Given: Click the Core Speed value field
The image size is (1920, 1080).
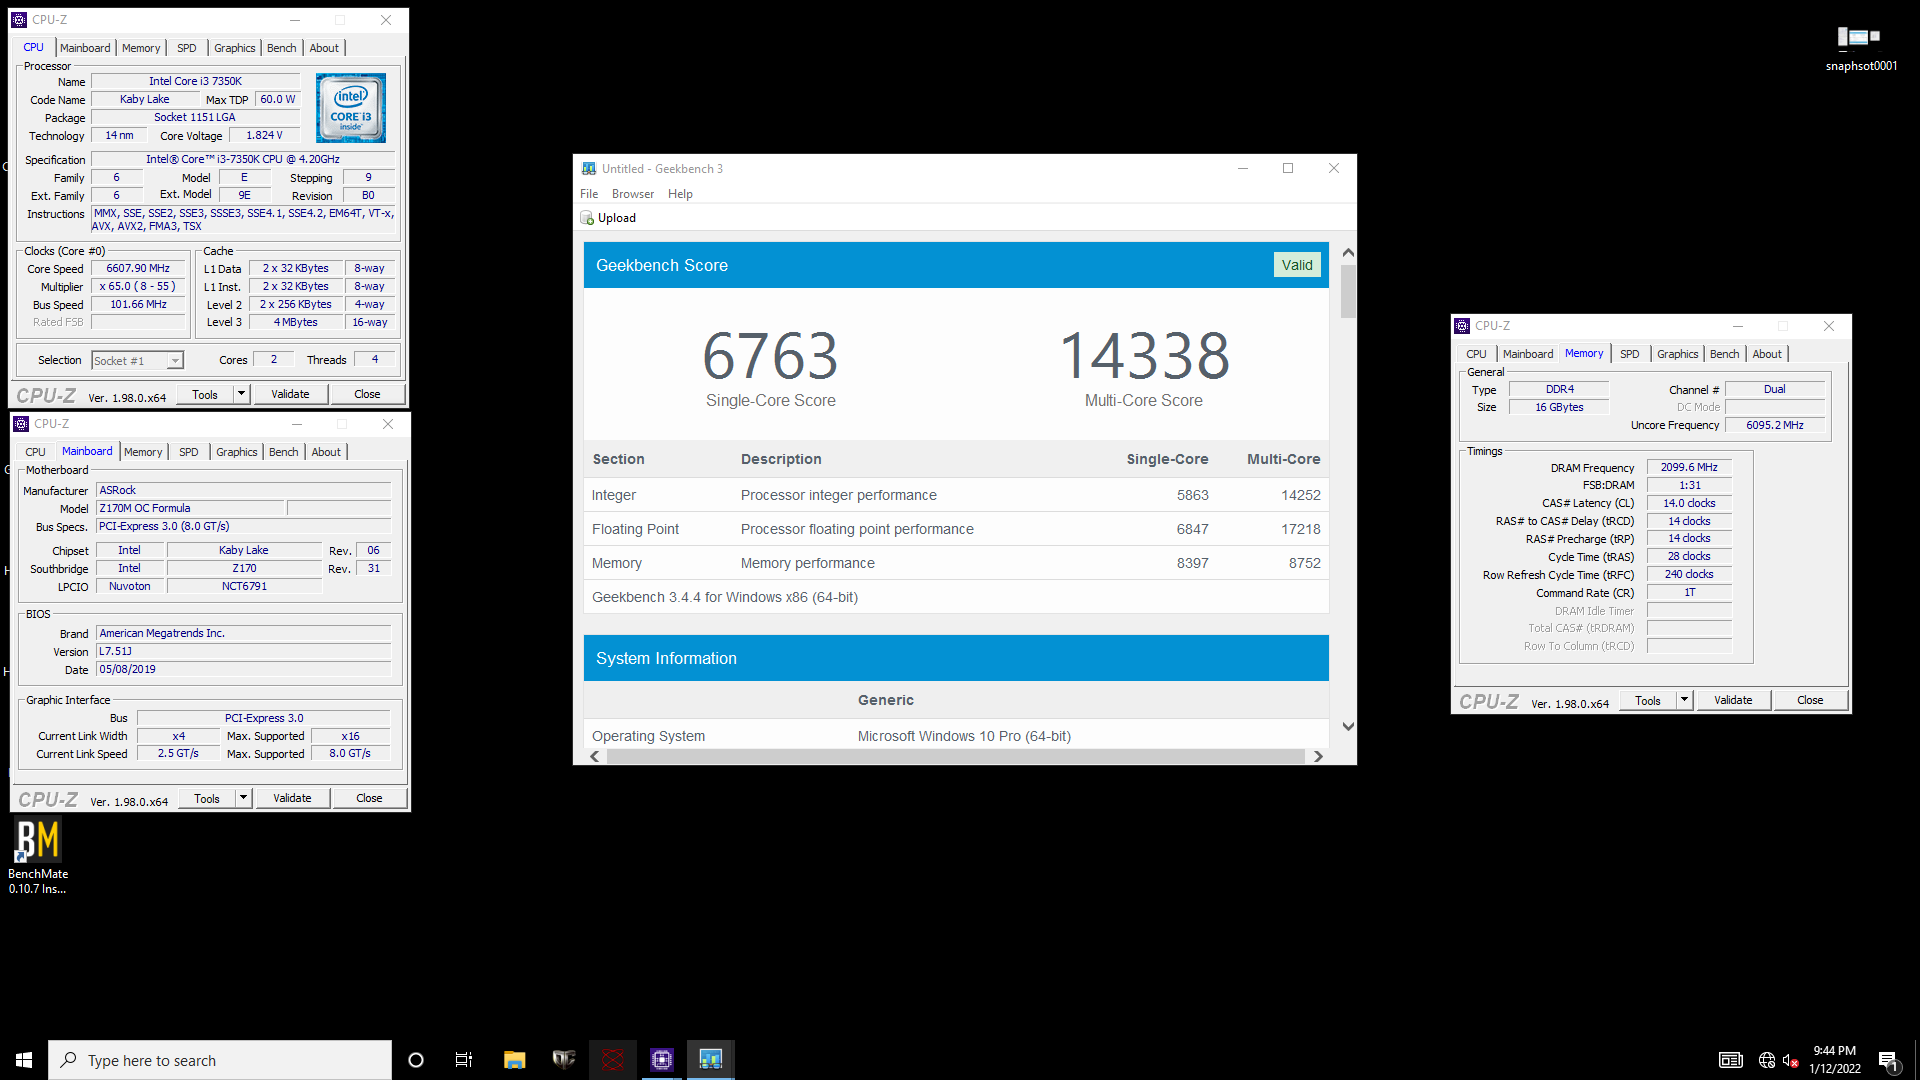Looking at the screenshot, I should pos(138,268).
